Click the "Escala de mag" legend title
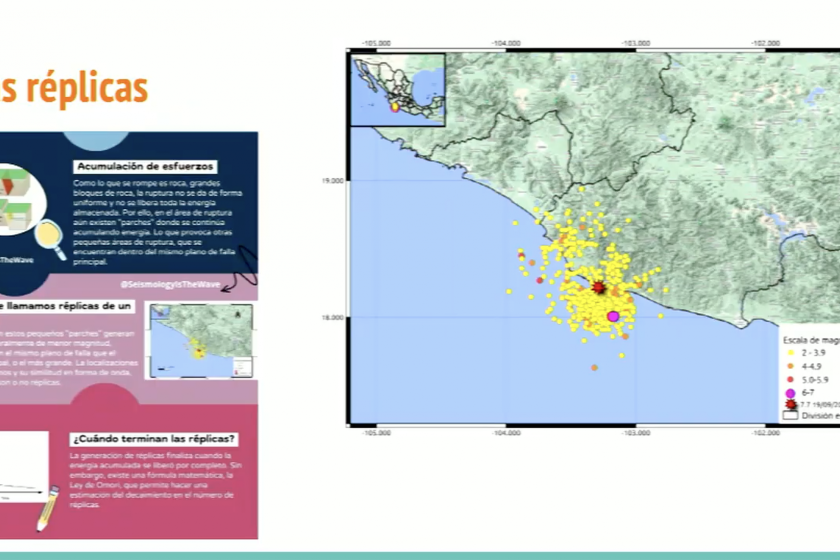This screenshot has height=560, width=840. 811,340
